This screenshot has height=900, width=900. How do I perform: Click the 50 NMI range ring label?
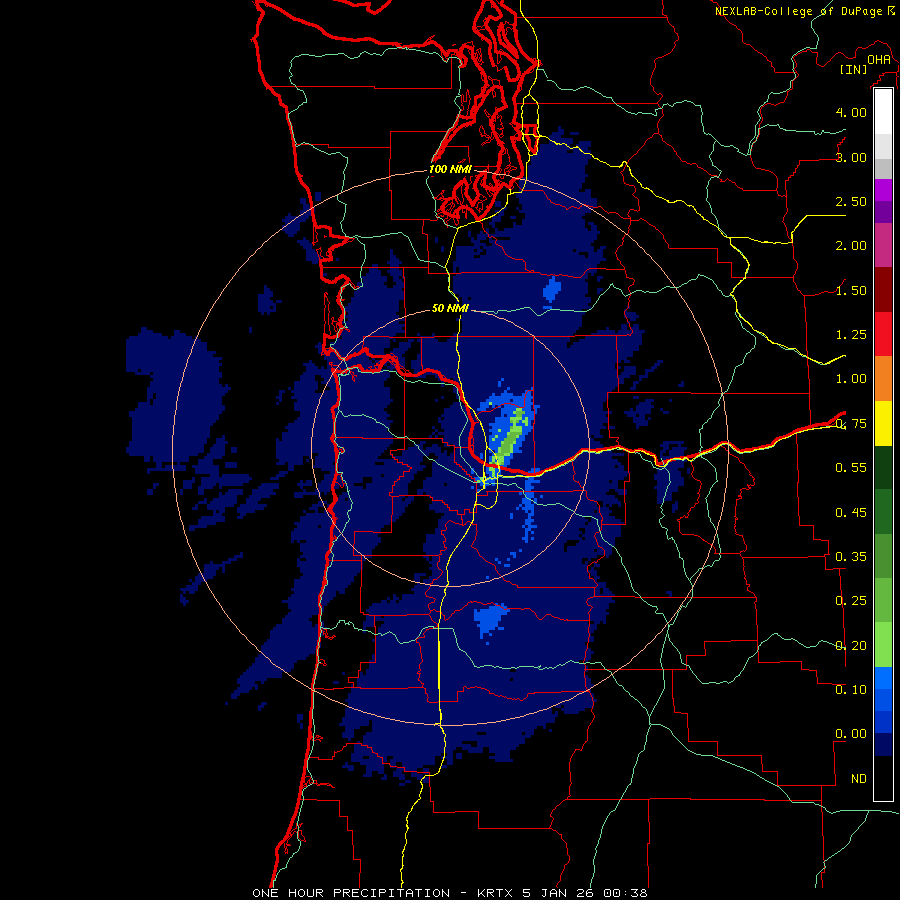pyautogui.click(x=451, y=308)
